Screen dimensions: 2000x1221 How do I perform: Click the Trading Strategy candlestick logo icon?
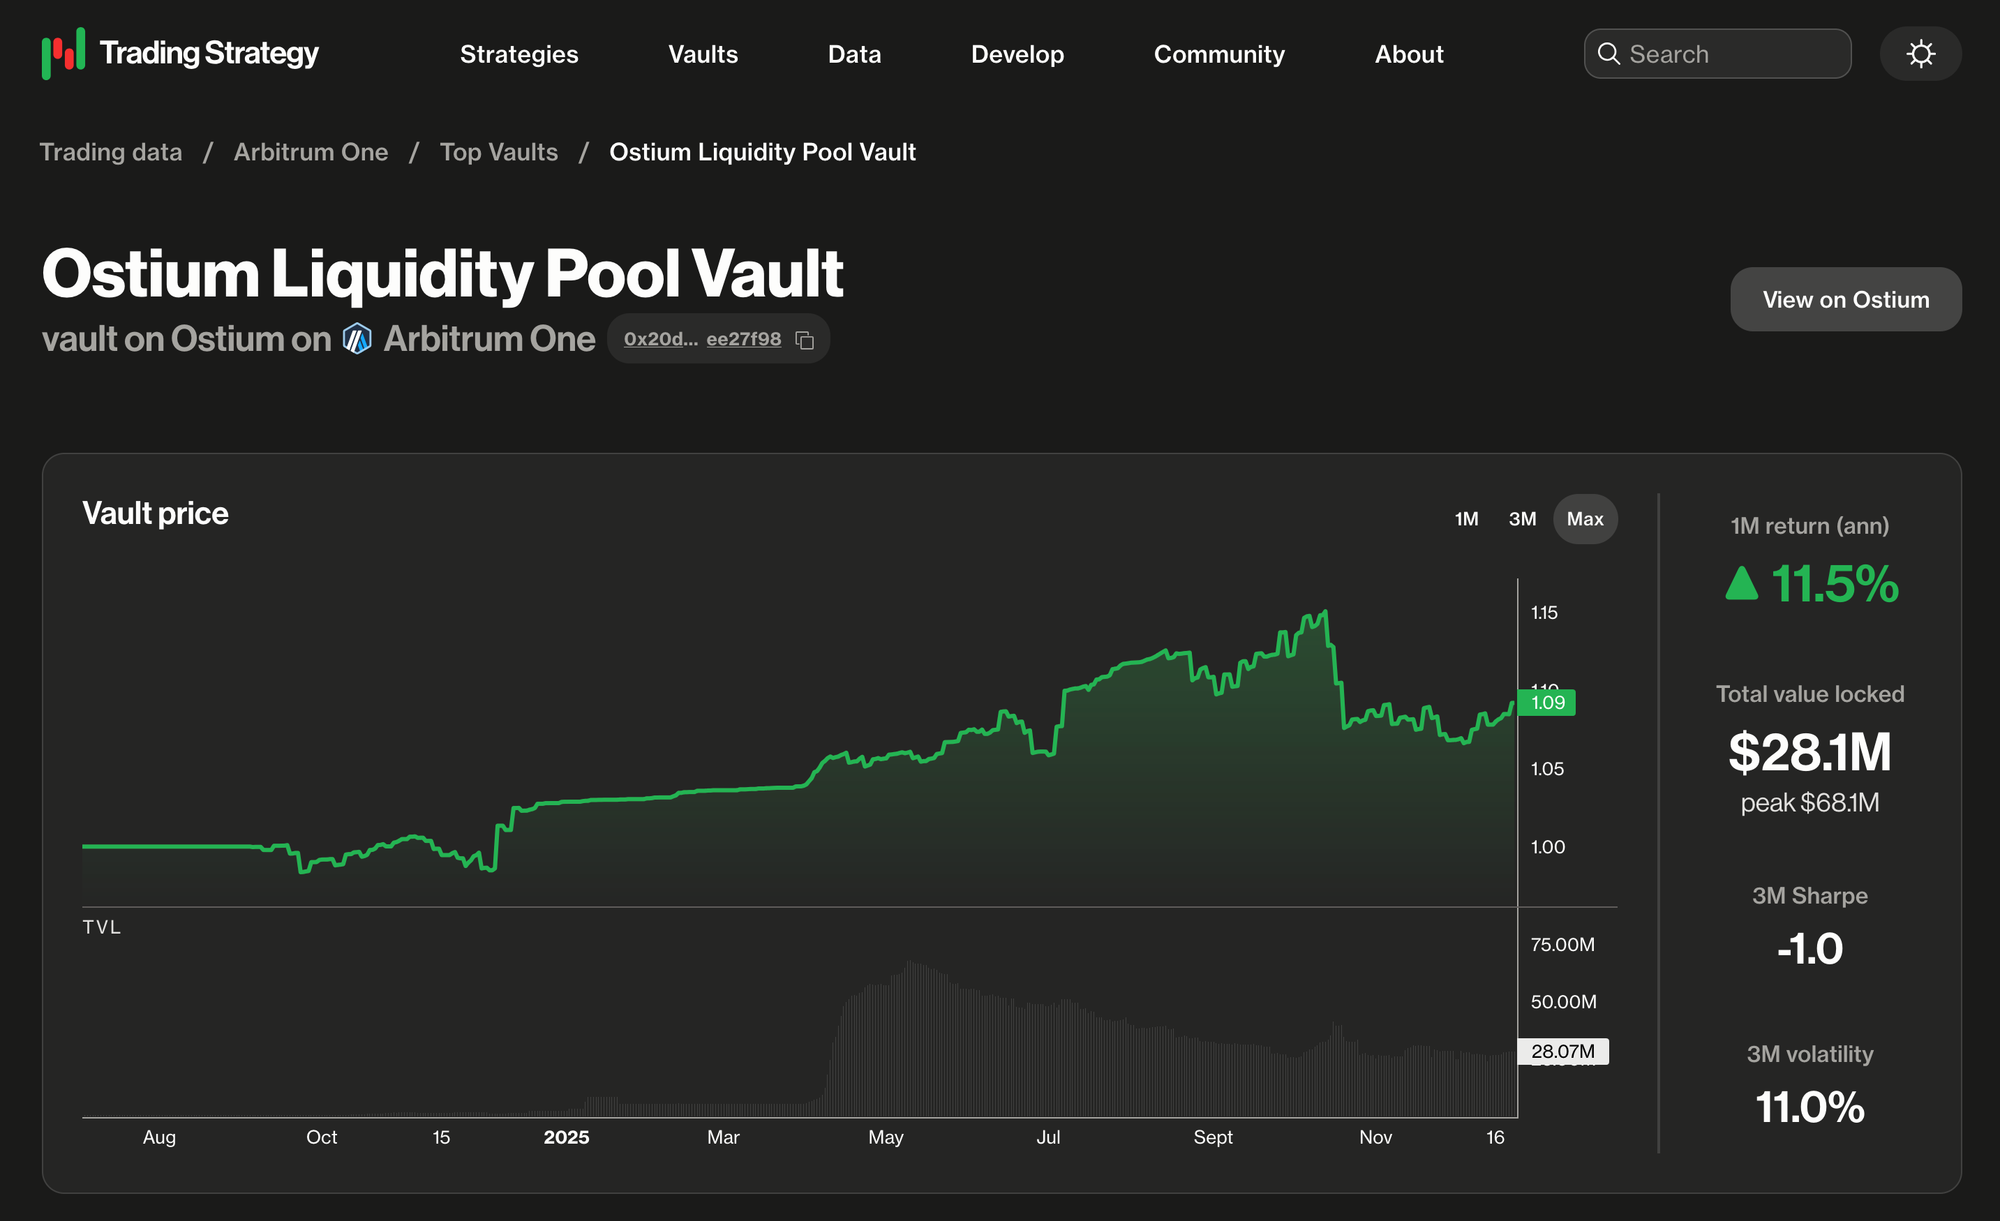point(63,53)
